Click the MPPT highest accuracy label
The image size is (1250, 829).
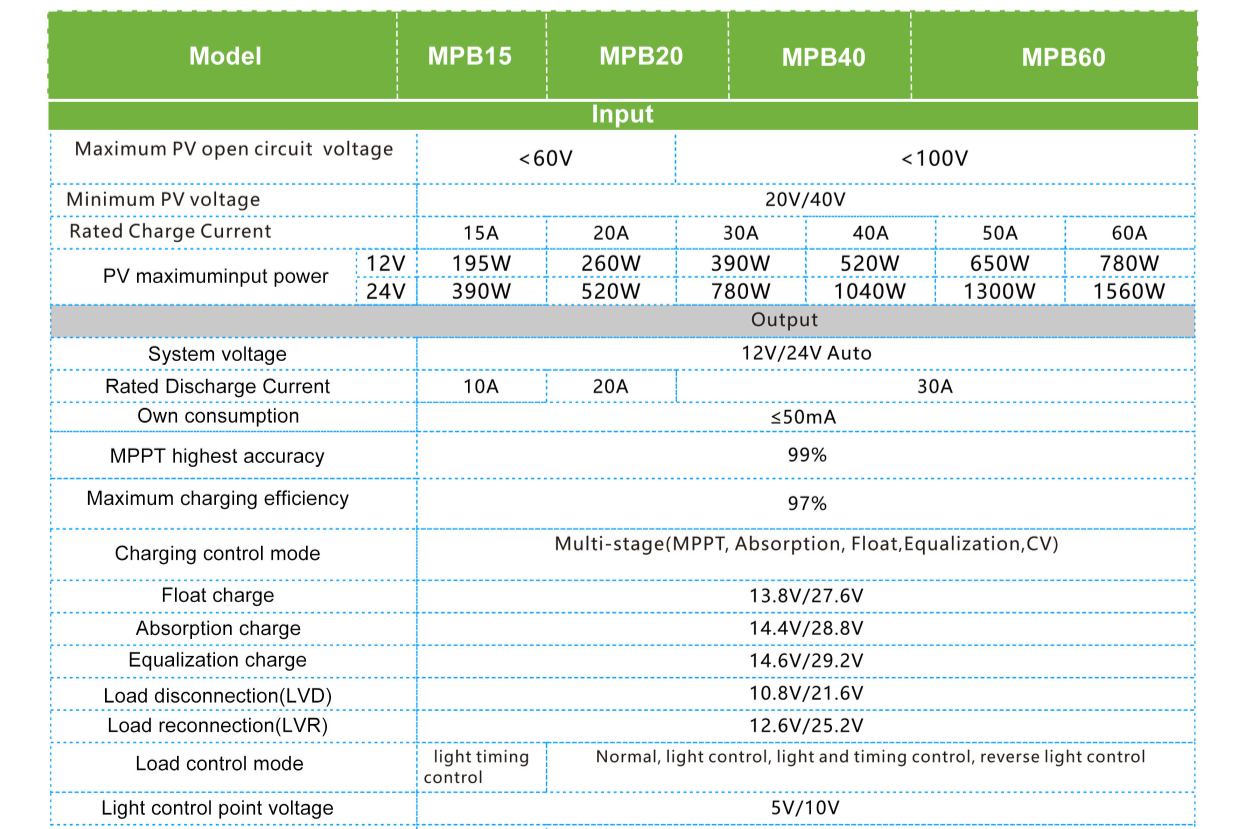(217, 456)
